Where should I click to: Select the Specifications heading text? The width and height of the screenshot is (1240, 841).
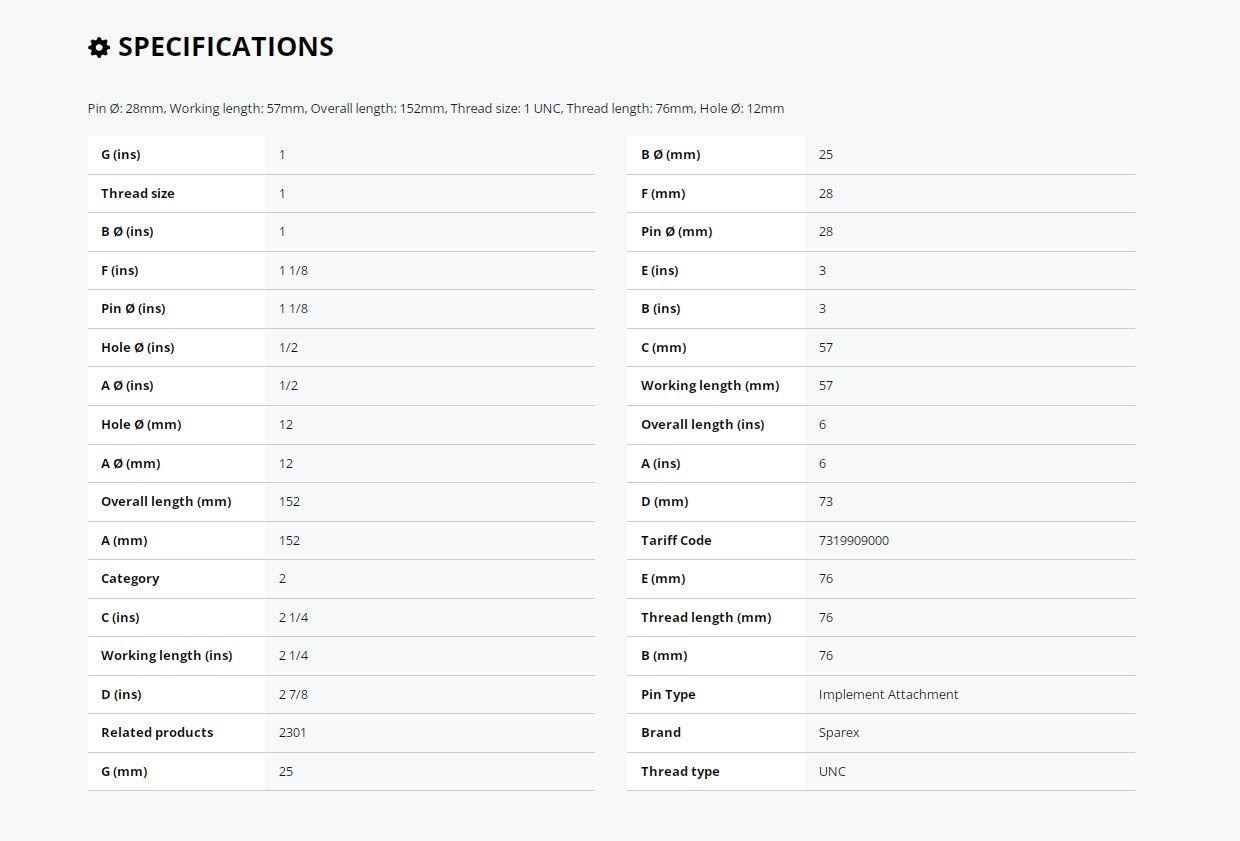[x=226, y=47]
